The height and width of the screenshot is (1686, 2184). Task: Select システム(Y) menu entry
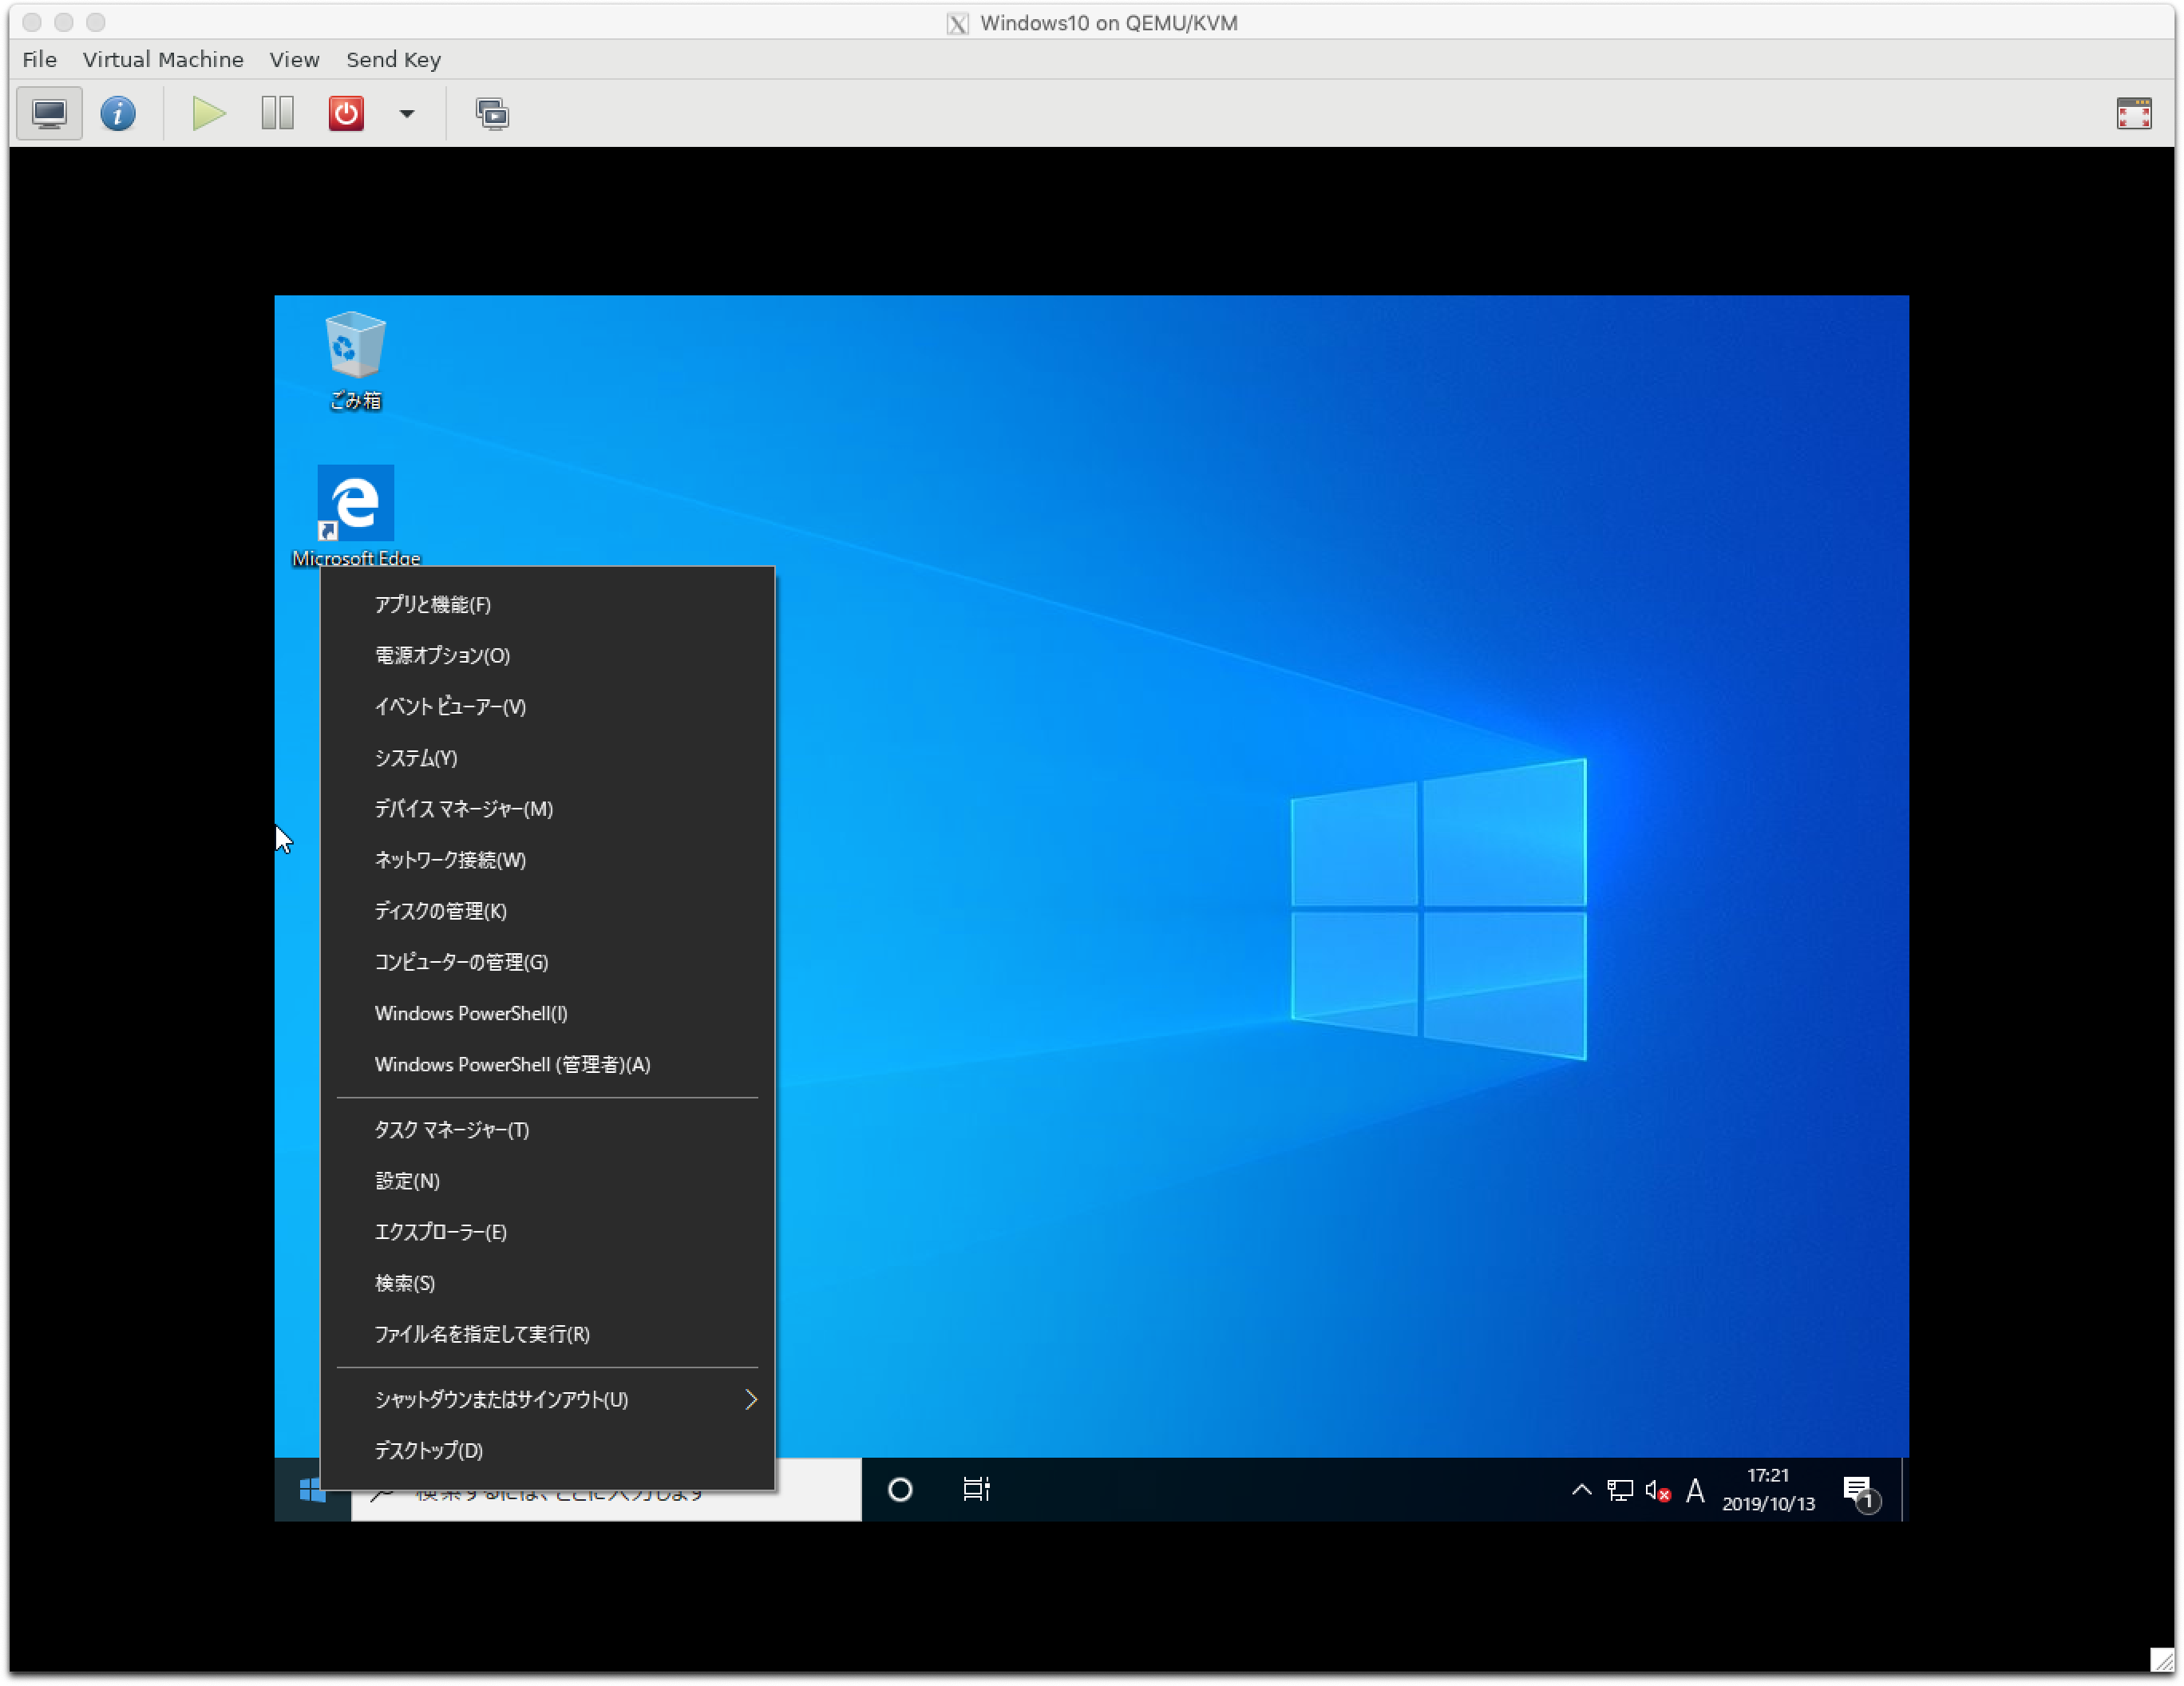[547, 758]
